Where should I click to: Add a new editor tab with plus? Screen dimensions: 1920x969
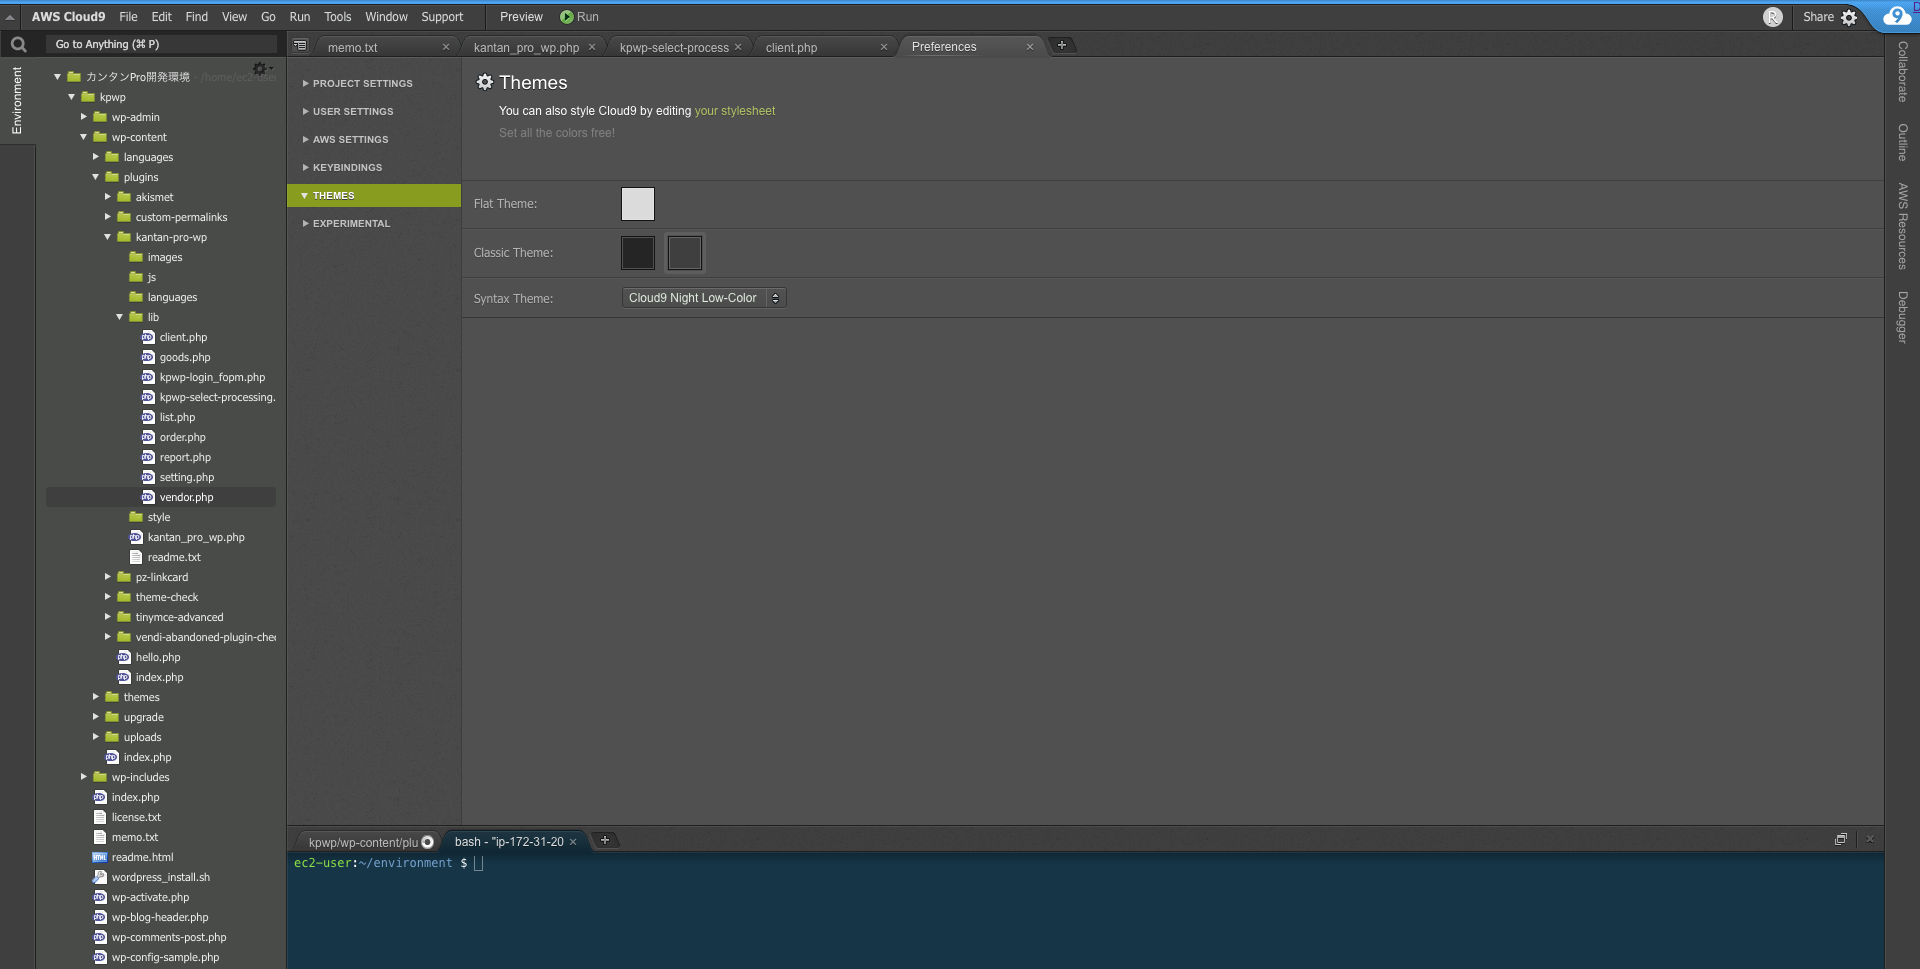click(1062, 45)
